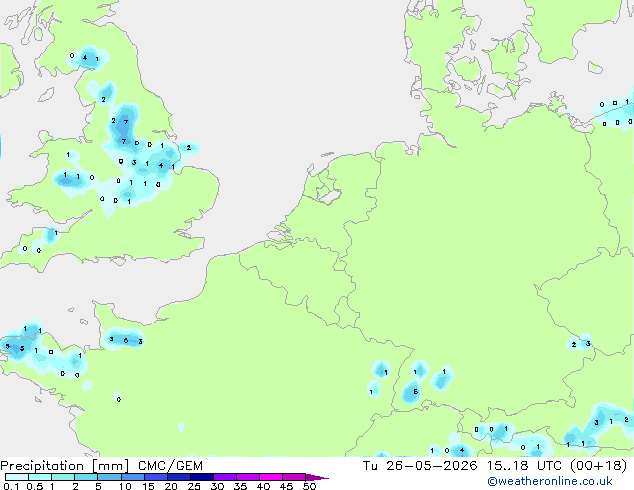Click legend scale label '10'
This screenshot has width=634, height=490.
(x=125, y=486)
